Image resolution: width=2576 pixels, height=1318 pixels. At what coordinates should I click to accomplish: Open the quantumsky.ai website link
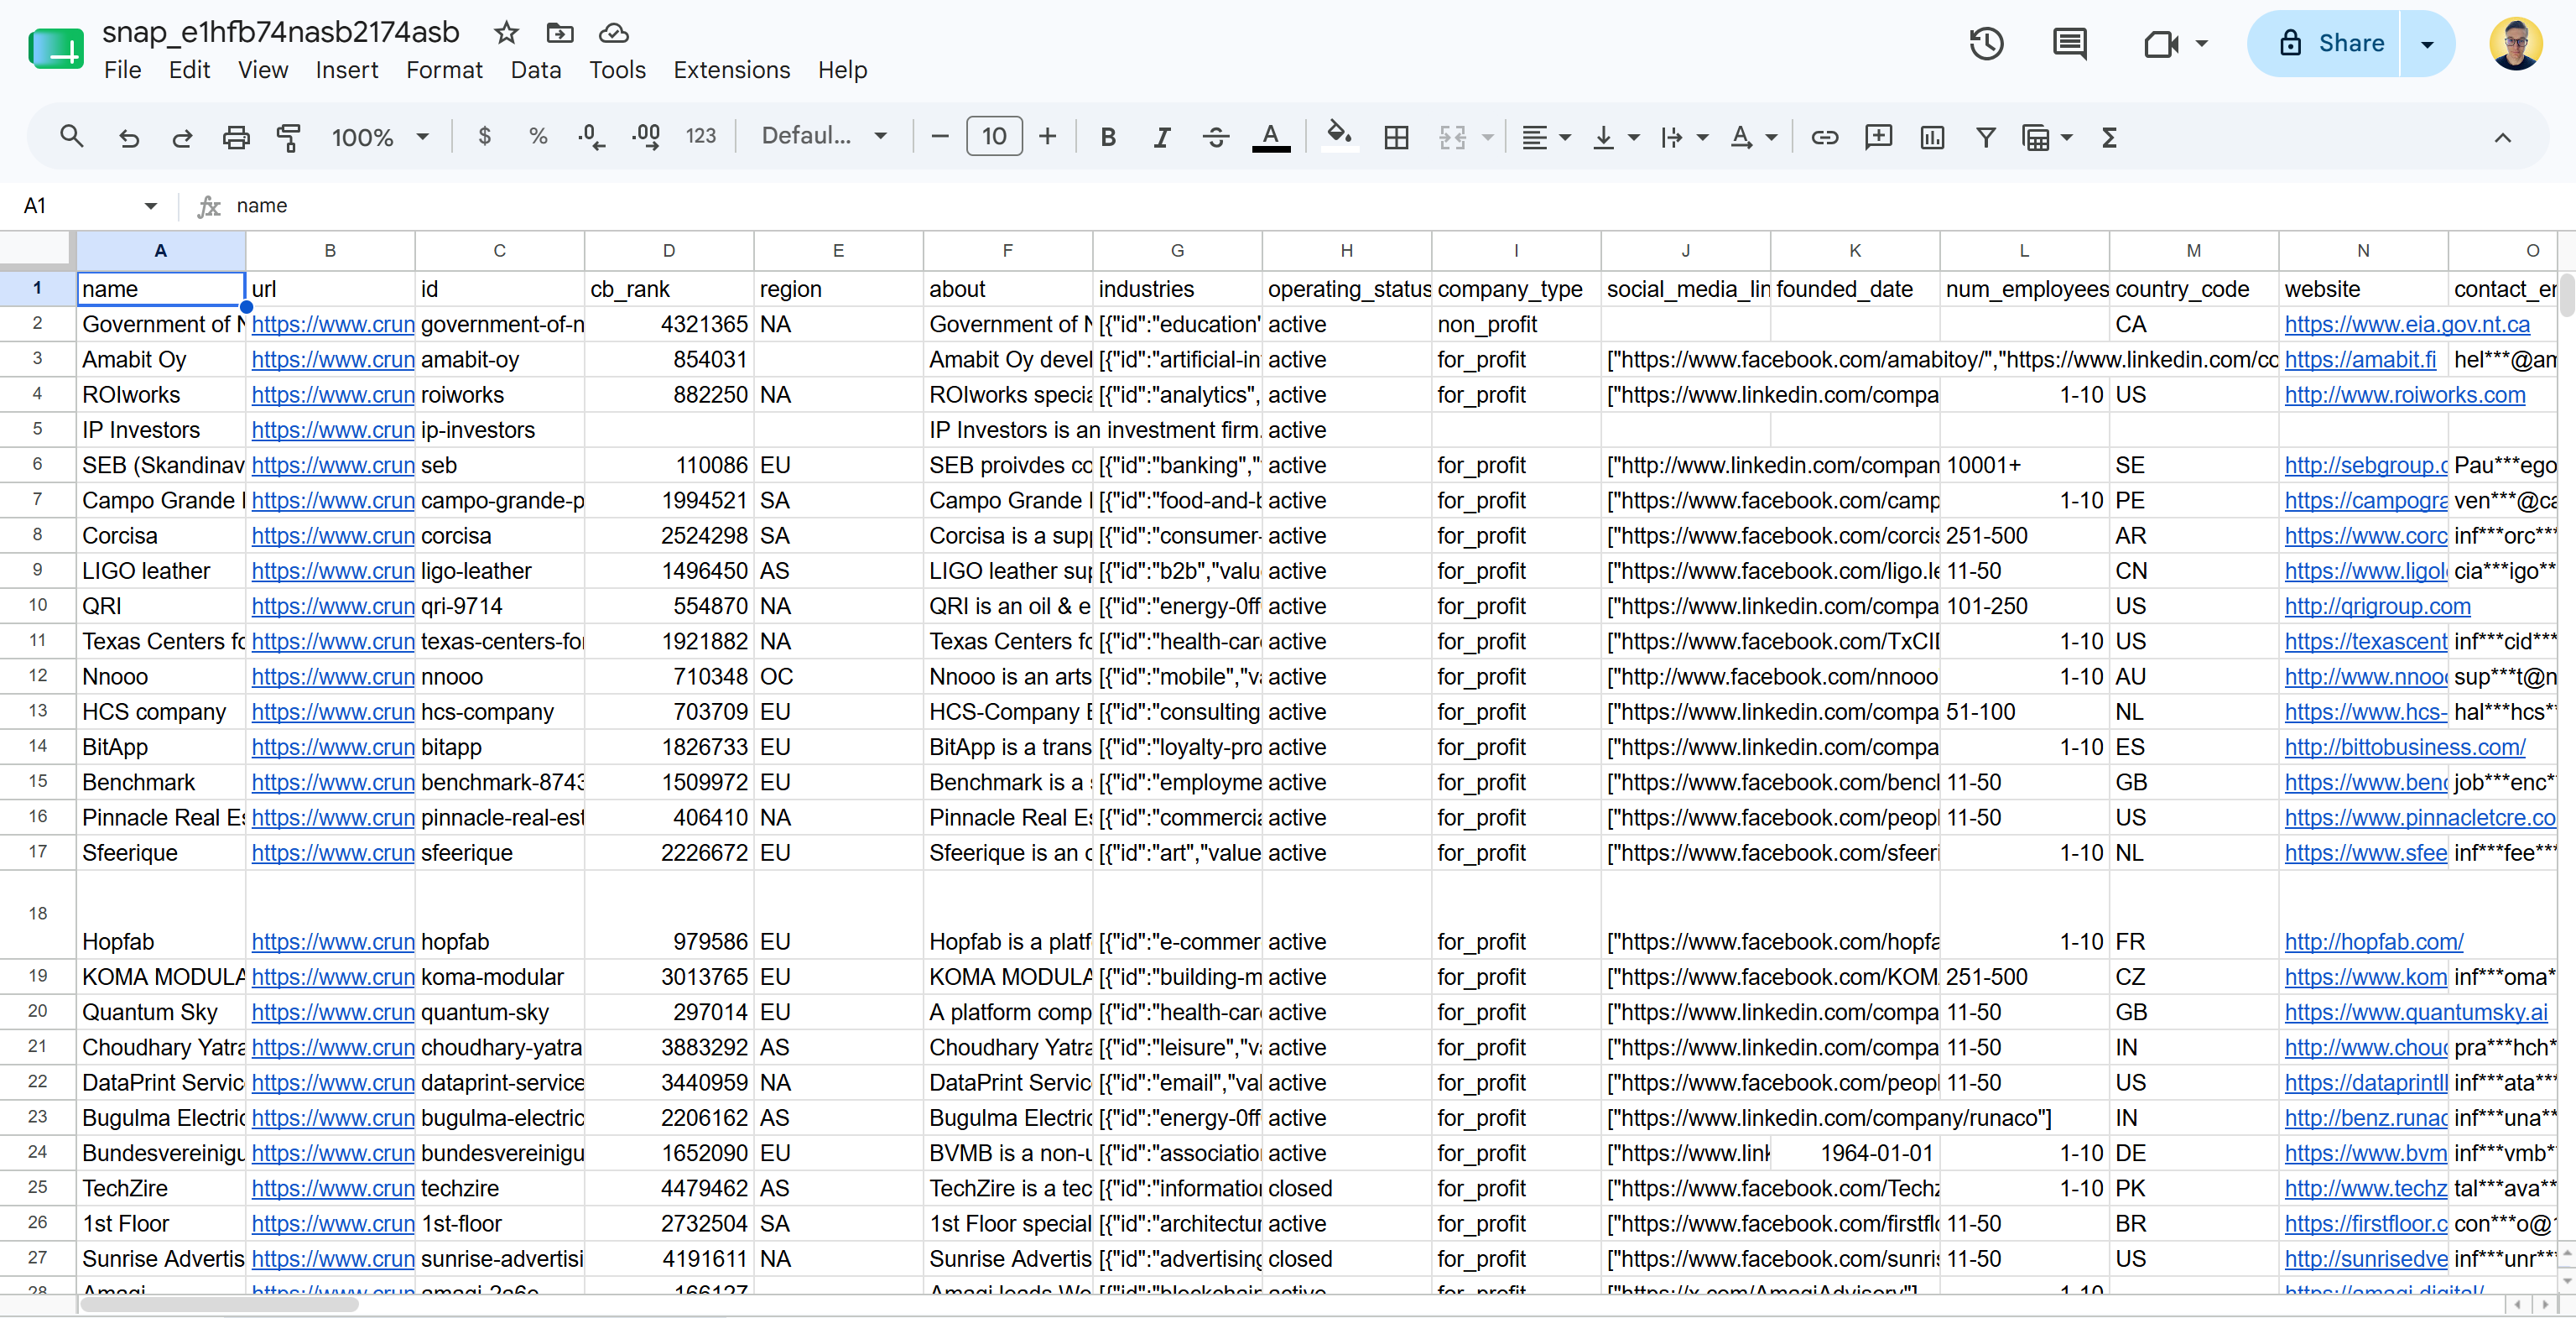coord(2416,1012)
